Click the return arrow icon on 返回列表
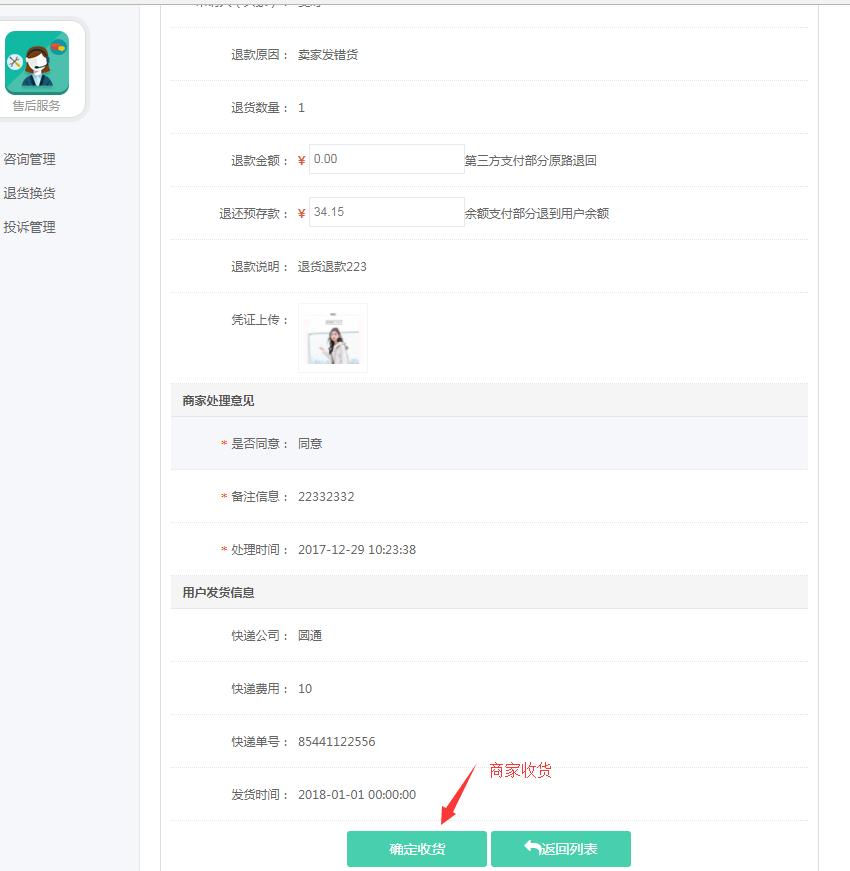Screen dimensions: 850x871 pyautogui.click(x=532, y=848)
